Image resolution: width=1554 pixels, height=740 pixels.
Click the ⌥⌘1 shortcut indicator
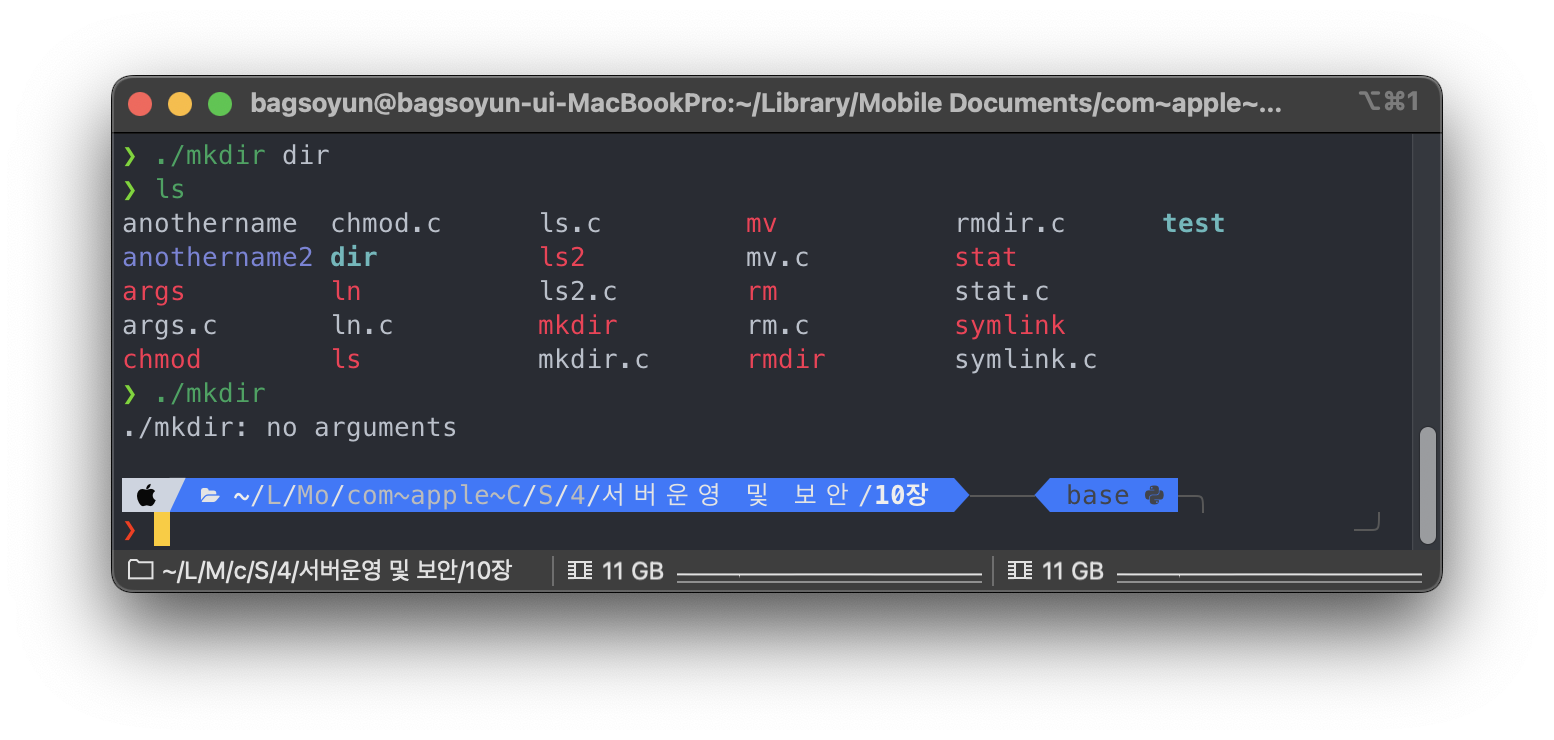pos(1388,102)
